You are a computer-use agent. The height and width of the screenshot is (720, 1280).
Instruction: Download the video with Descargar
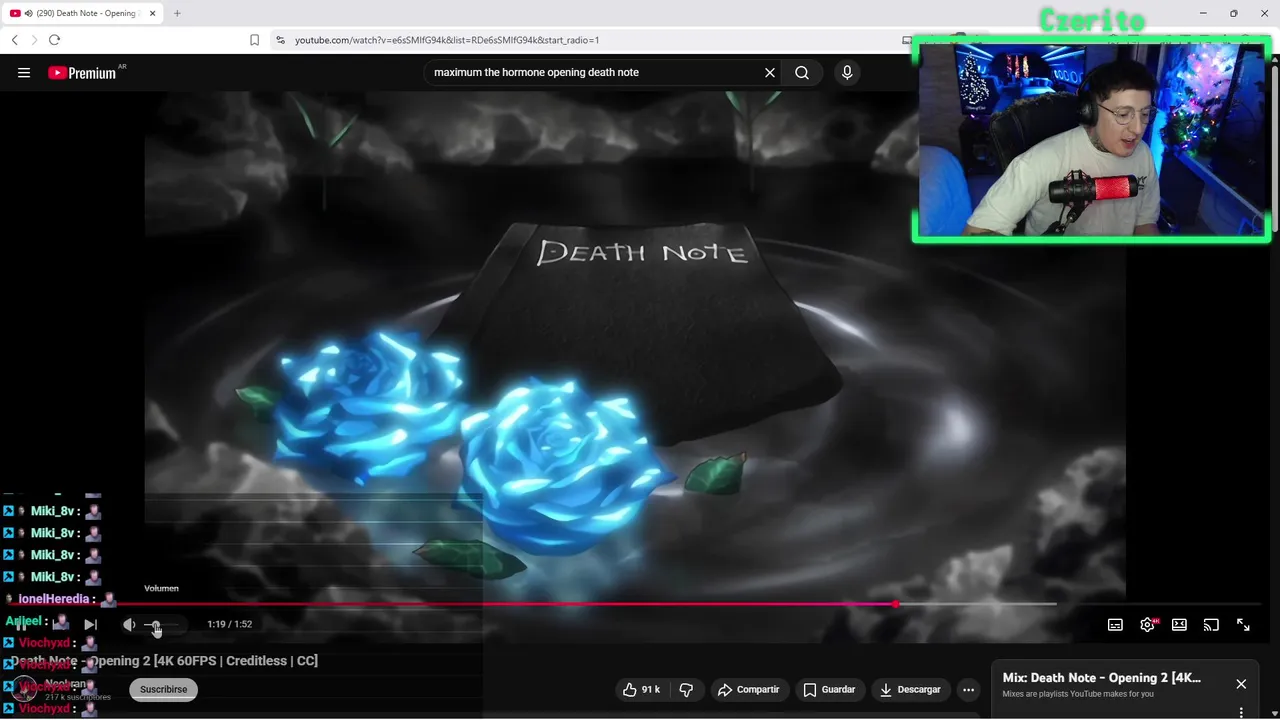pyautogui.click(x=910, y=689)
